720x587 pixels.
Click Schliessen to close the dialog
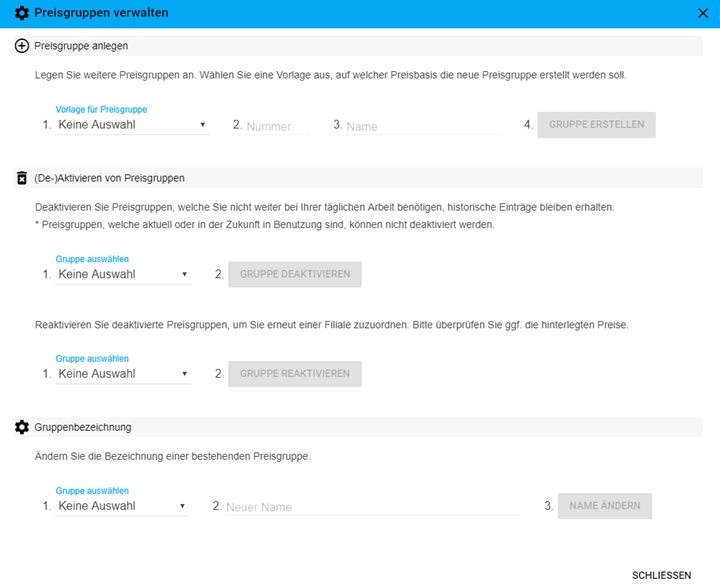pos(661,575)
